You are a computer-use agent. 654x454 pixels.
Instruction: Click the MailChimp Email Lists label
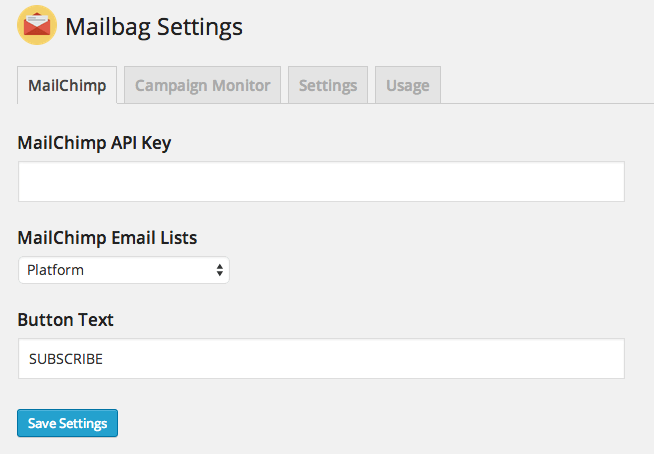coord(107,238)
